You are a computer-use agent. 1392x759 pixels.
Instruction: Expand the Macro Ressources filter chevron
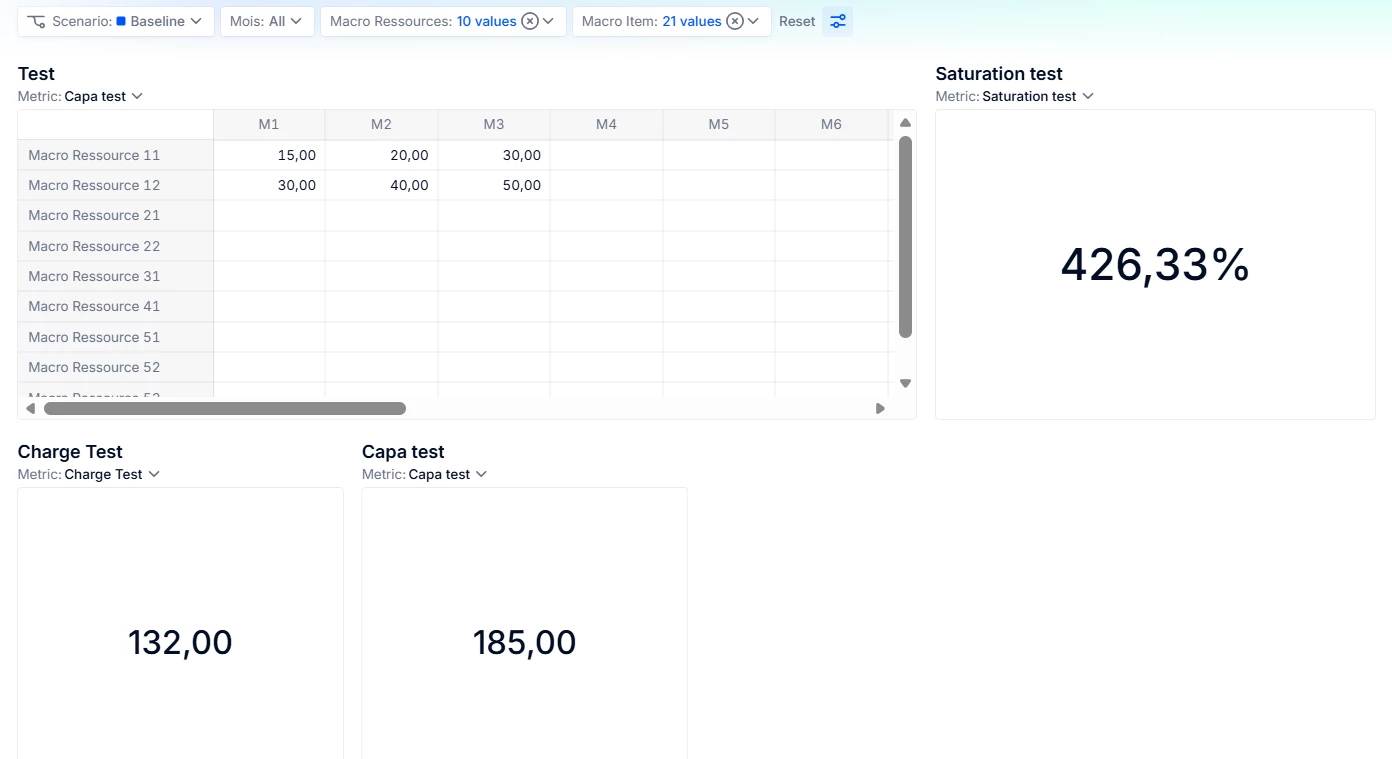548,21
